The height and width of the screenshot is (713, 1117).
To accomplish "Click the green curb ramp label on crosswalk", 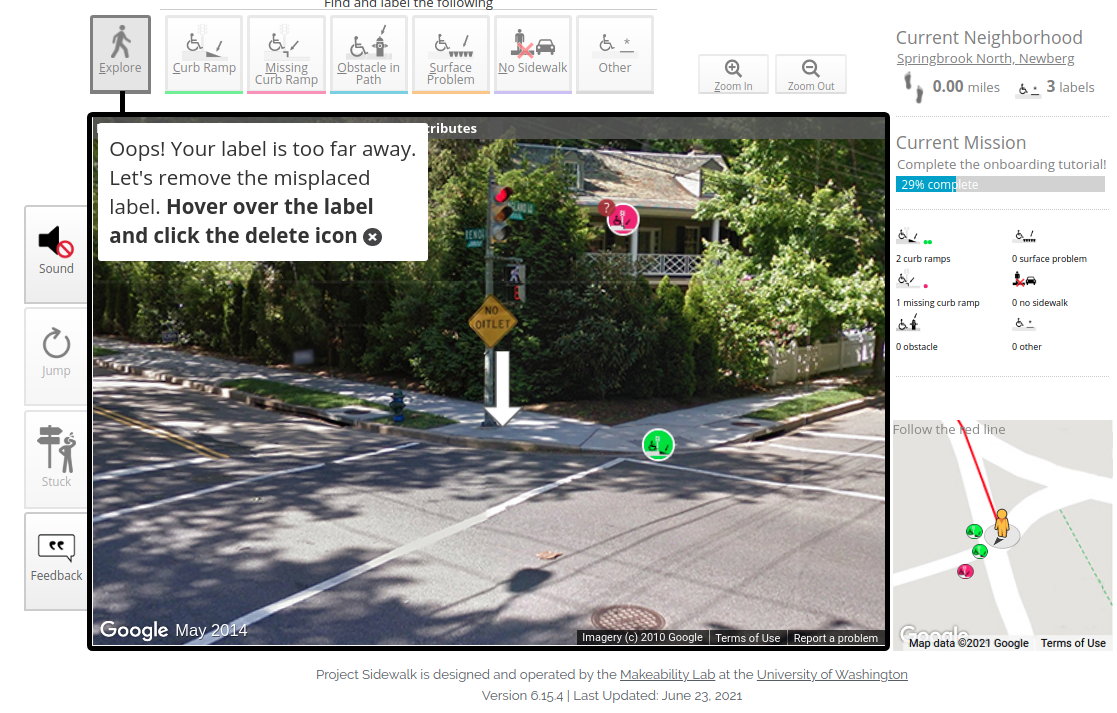I will (x=658, y=445).
